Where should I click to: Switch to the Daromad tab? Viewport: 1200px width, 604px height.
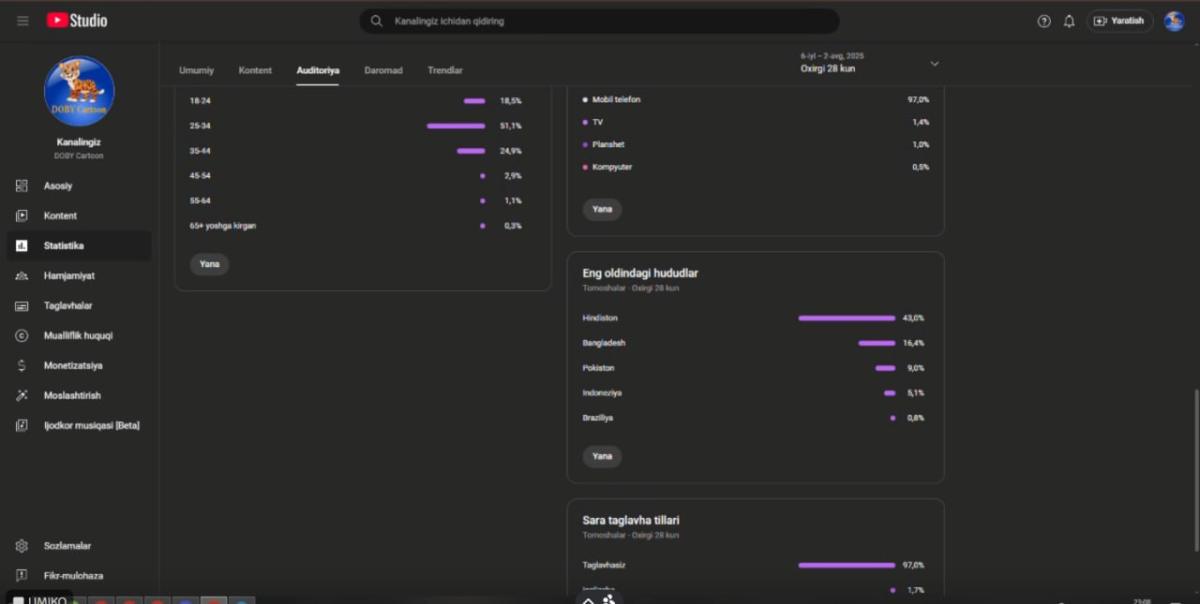[383, 70]
